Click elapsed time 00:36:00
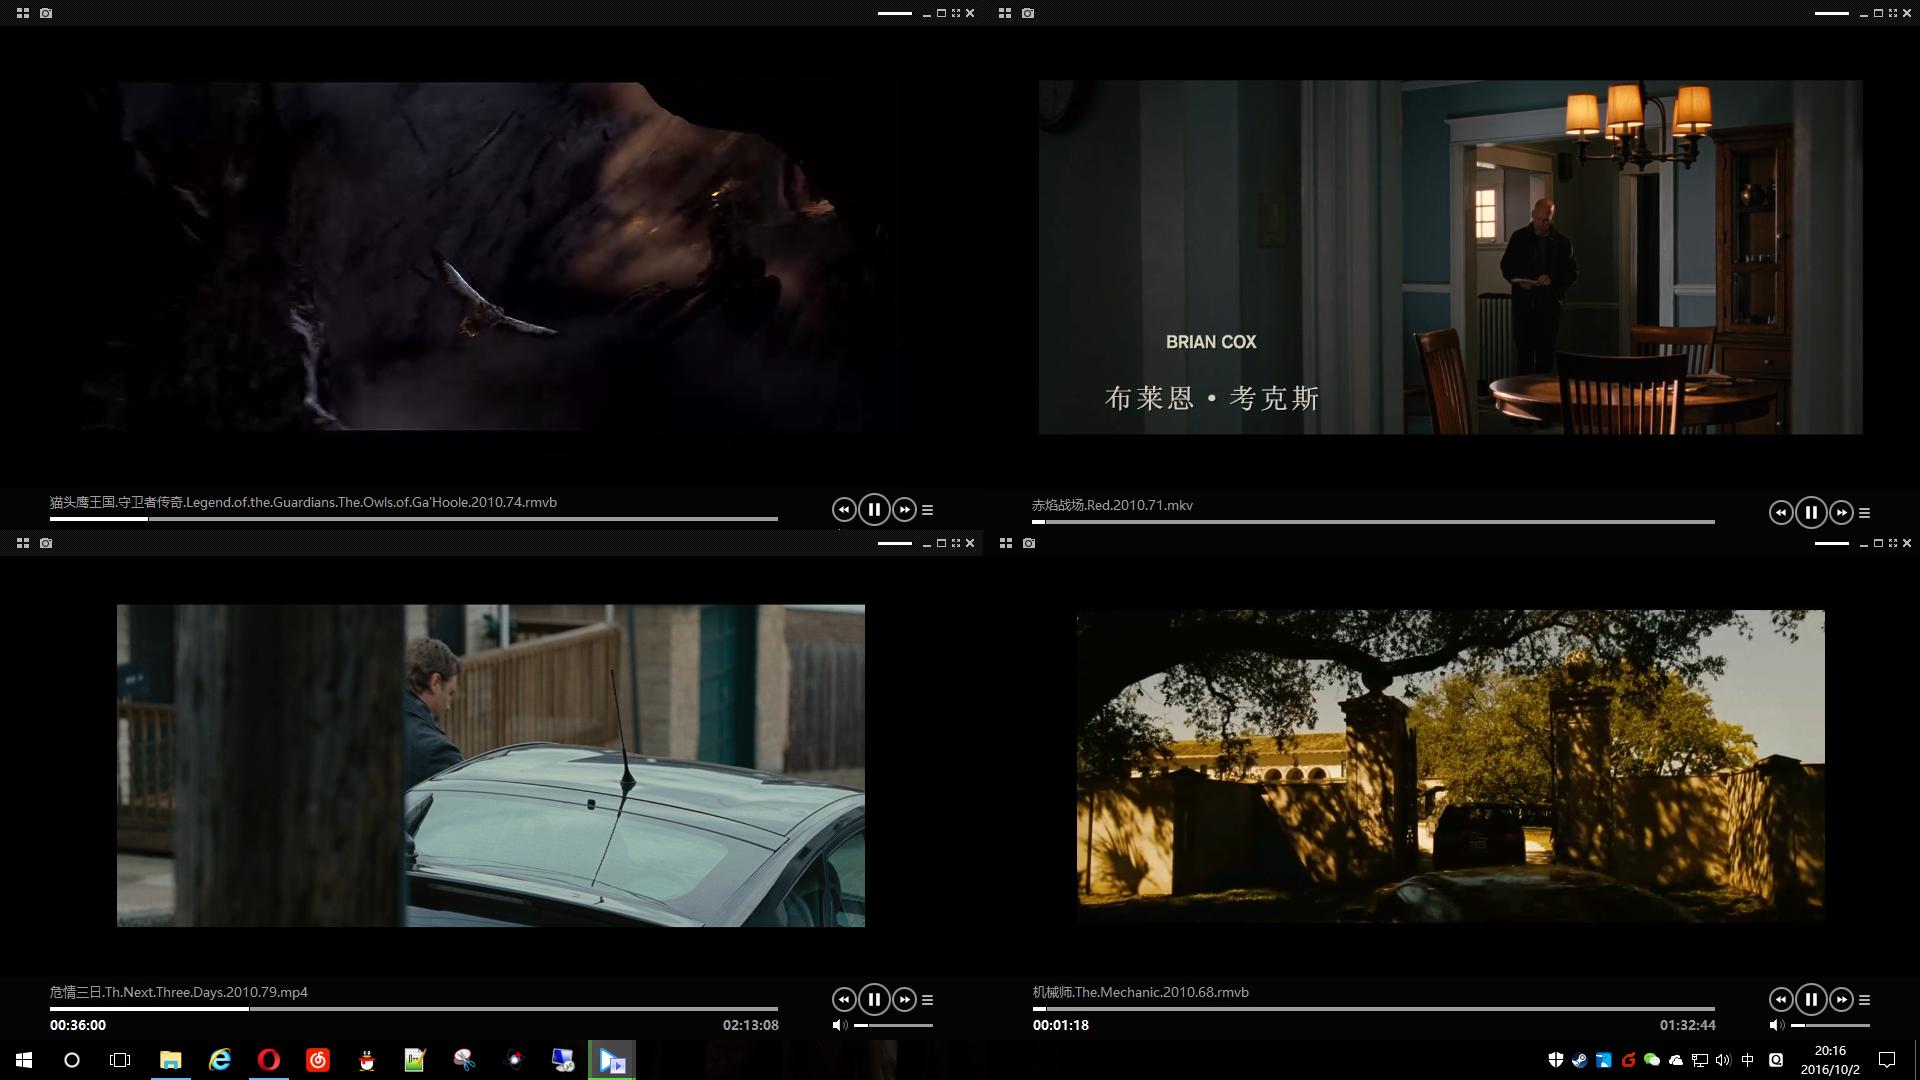This screenshot has height=1080, width=1920. (x=78, y=1025)
